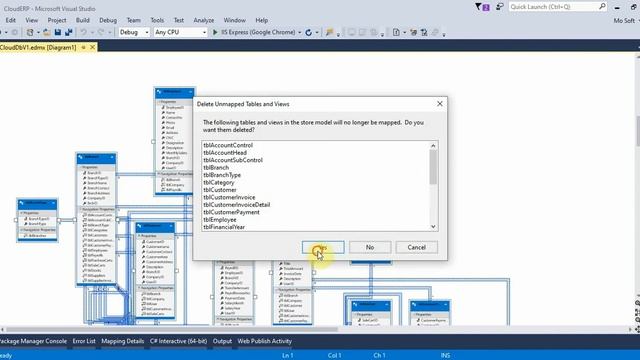The width and height of the screenshot is (640, 360).
Task: Select tblEmployee in the list
Action: pos(220,220)
